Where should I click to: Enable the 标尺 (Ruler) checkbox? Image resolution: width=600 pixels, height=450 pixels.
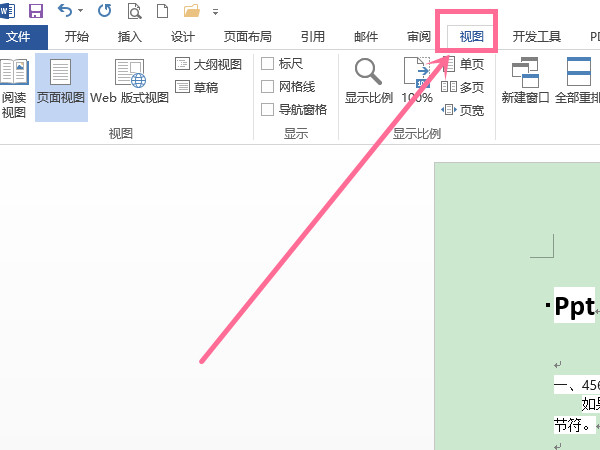(267, 64)
